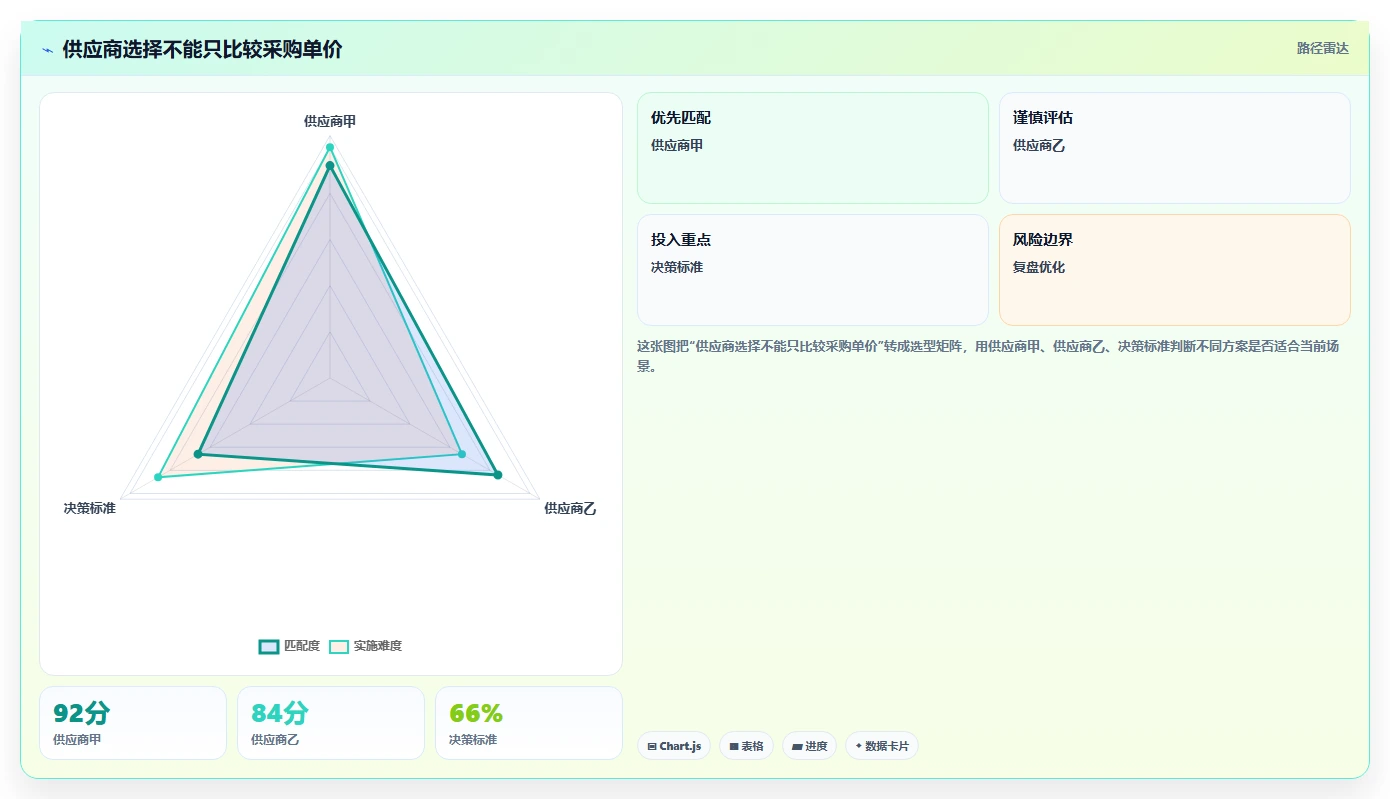Click the lightning icon beside the title
This screenshot has height=799, width=1390.
(47, 50)
